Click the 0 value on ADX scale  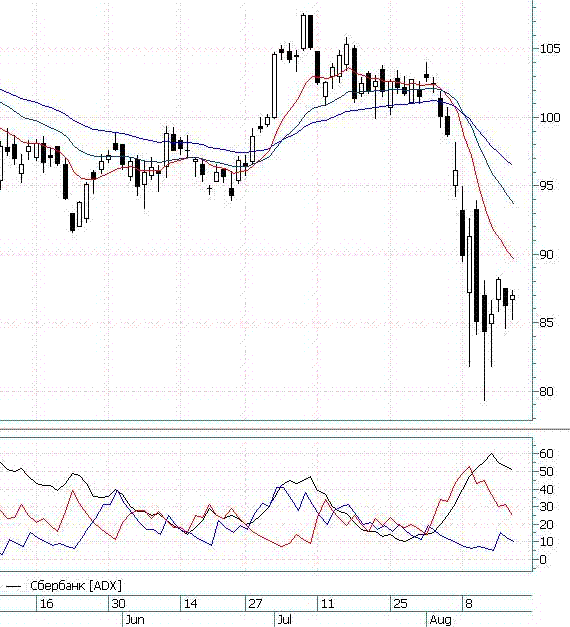tap(543, 559)
